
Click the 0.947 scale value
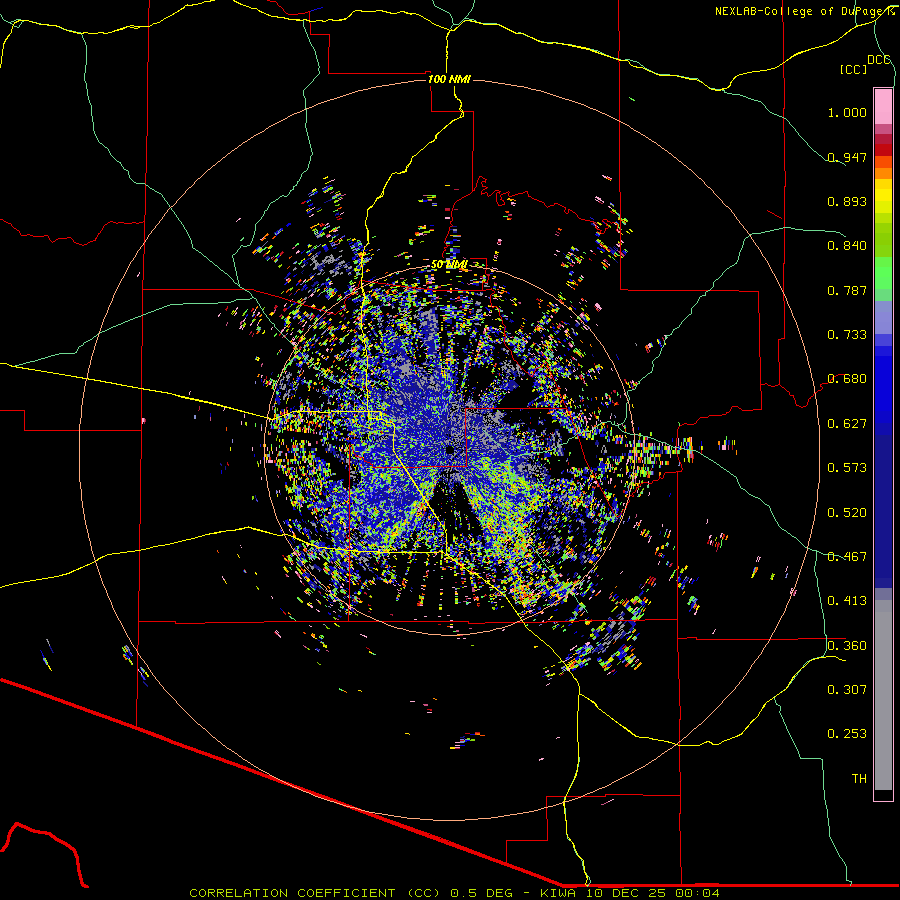[x=847, y=157]
